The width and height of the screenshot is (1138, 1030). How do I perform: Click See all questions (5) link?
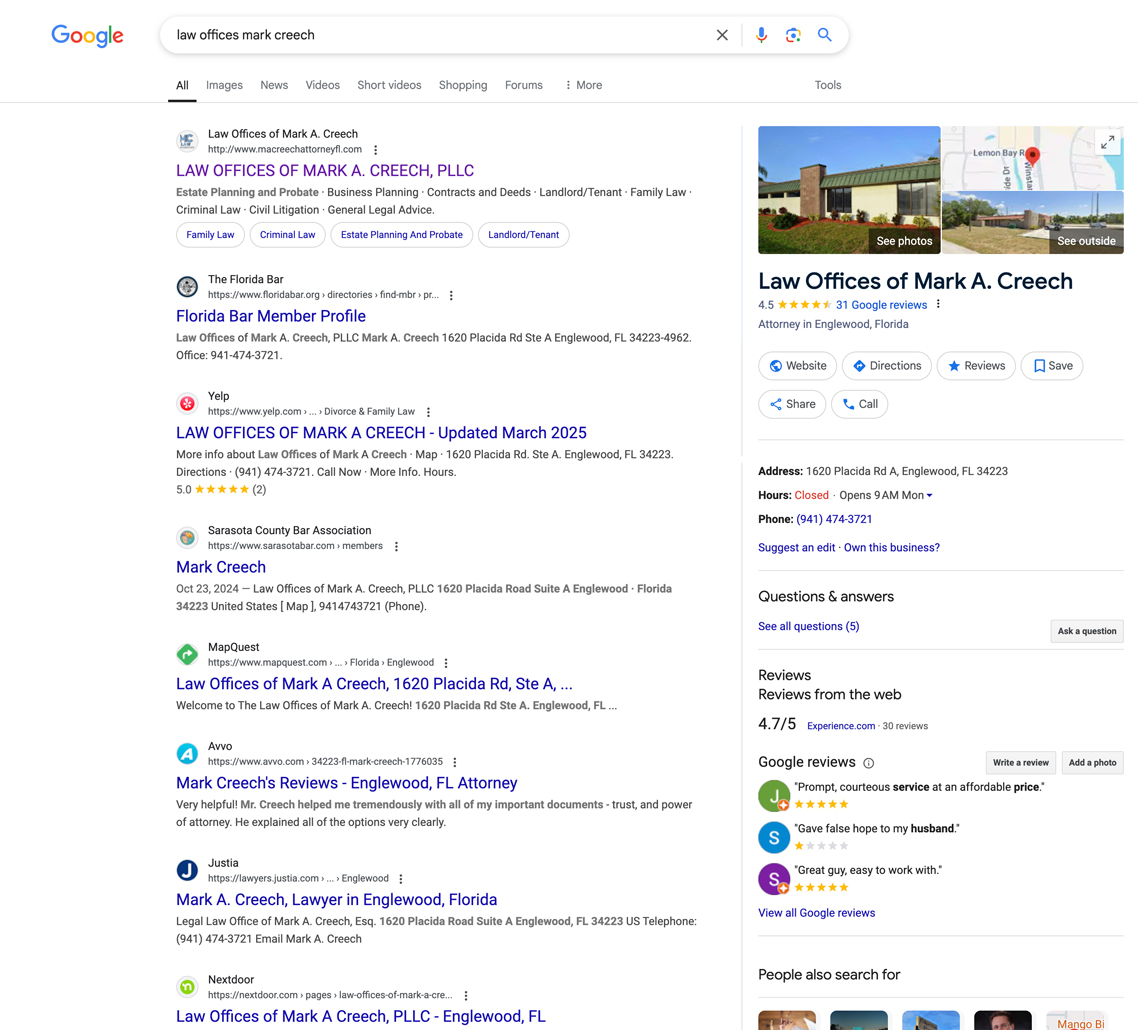pos(809,626)
